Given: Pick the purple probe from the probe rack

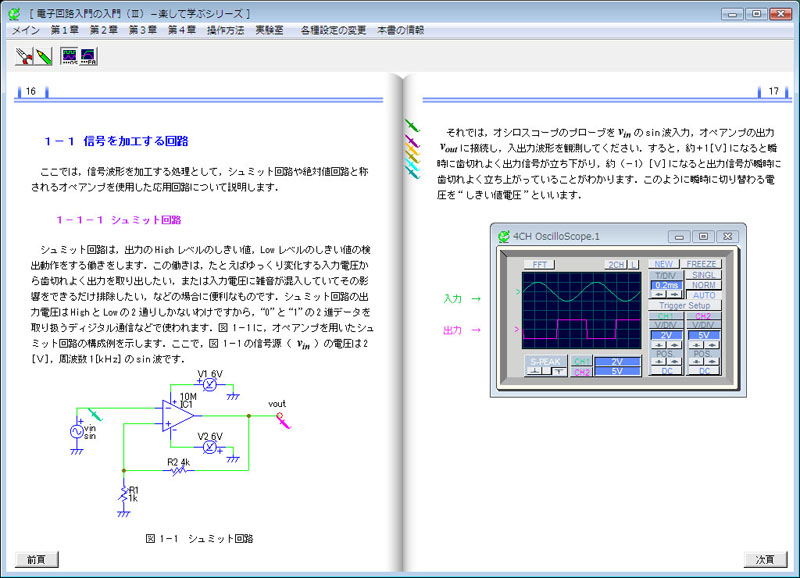Looking at the screenshot, I should (412, 141).
